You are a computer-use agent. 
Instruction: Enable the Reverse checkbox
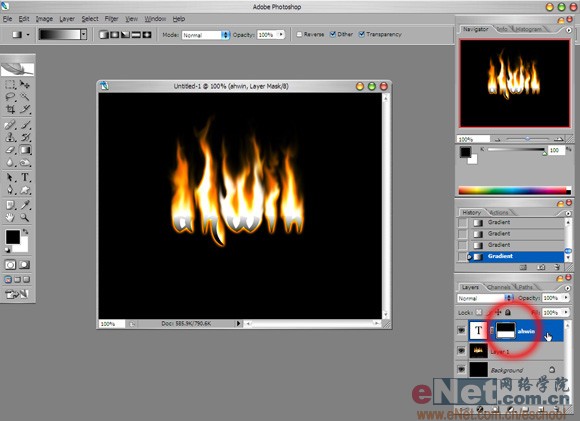click(x=299, y=34)
